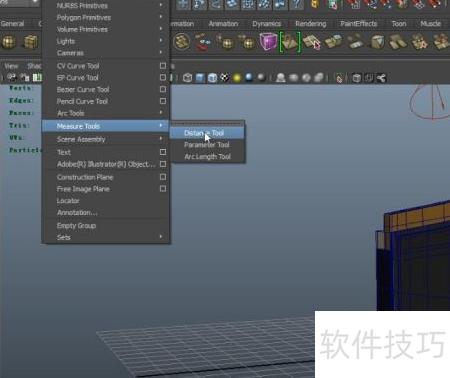The image size is (450, 378).
Task: Toggle textured checker display icon
Action: point(225,78)
